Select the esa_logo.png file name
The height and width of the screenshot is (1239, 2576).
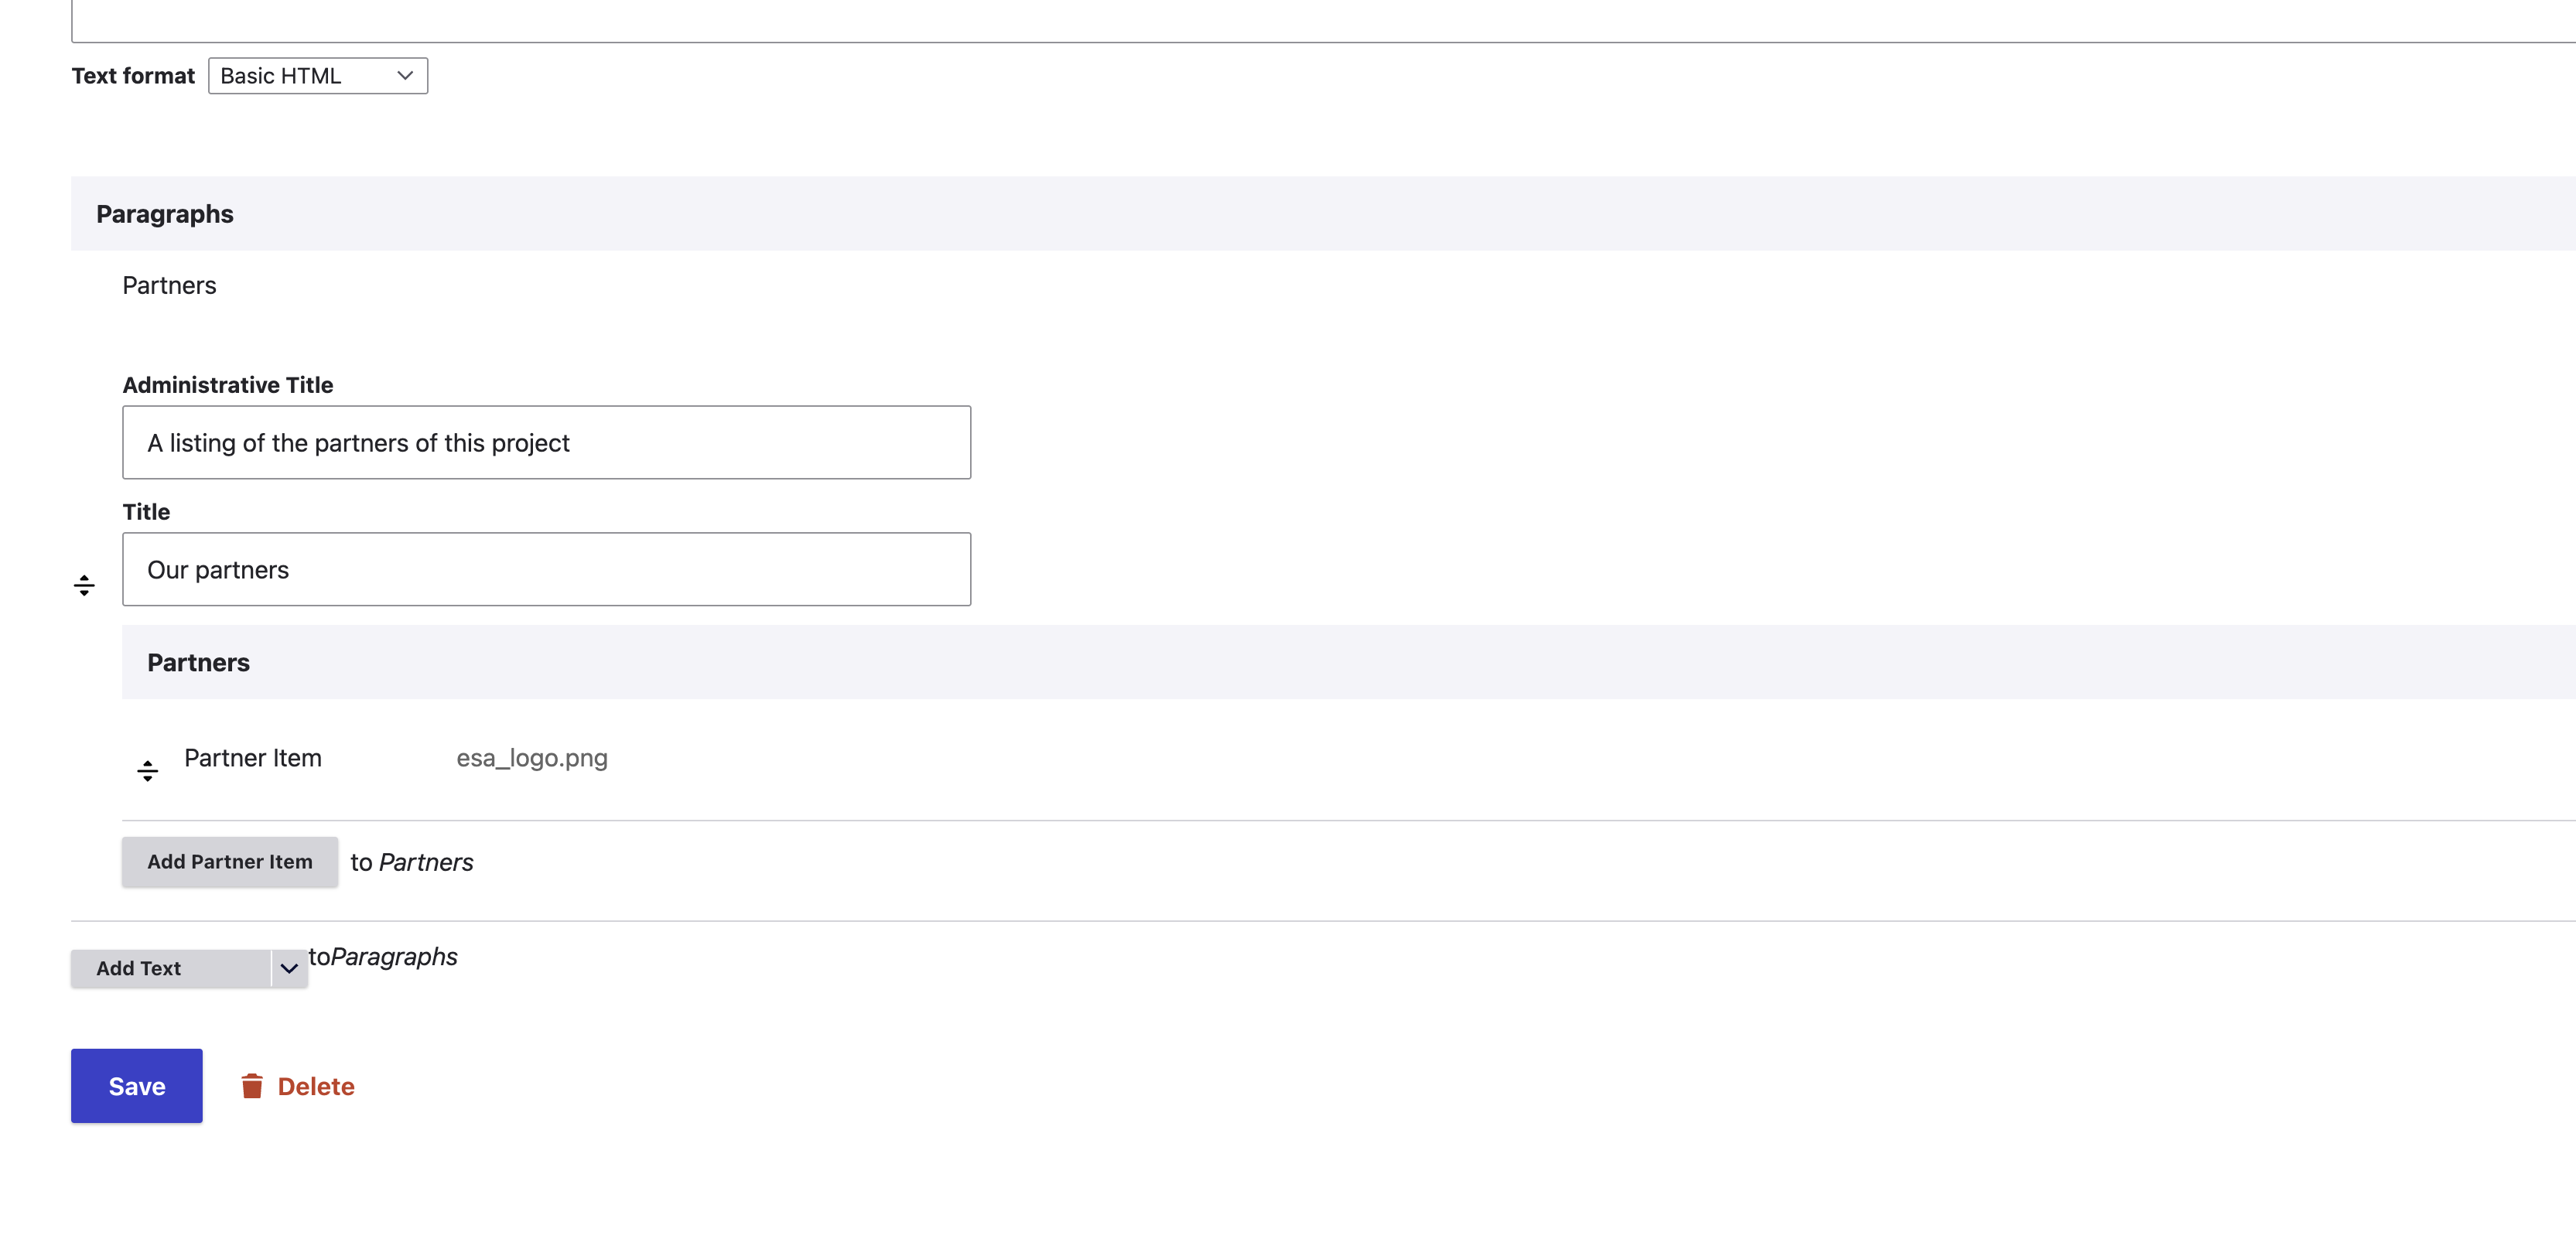point(532,758)
